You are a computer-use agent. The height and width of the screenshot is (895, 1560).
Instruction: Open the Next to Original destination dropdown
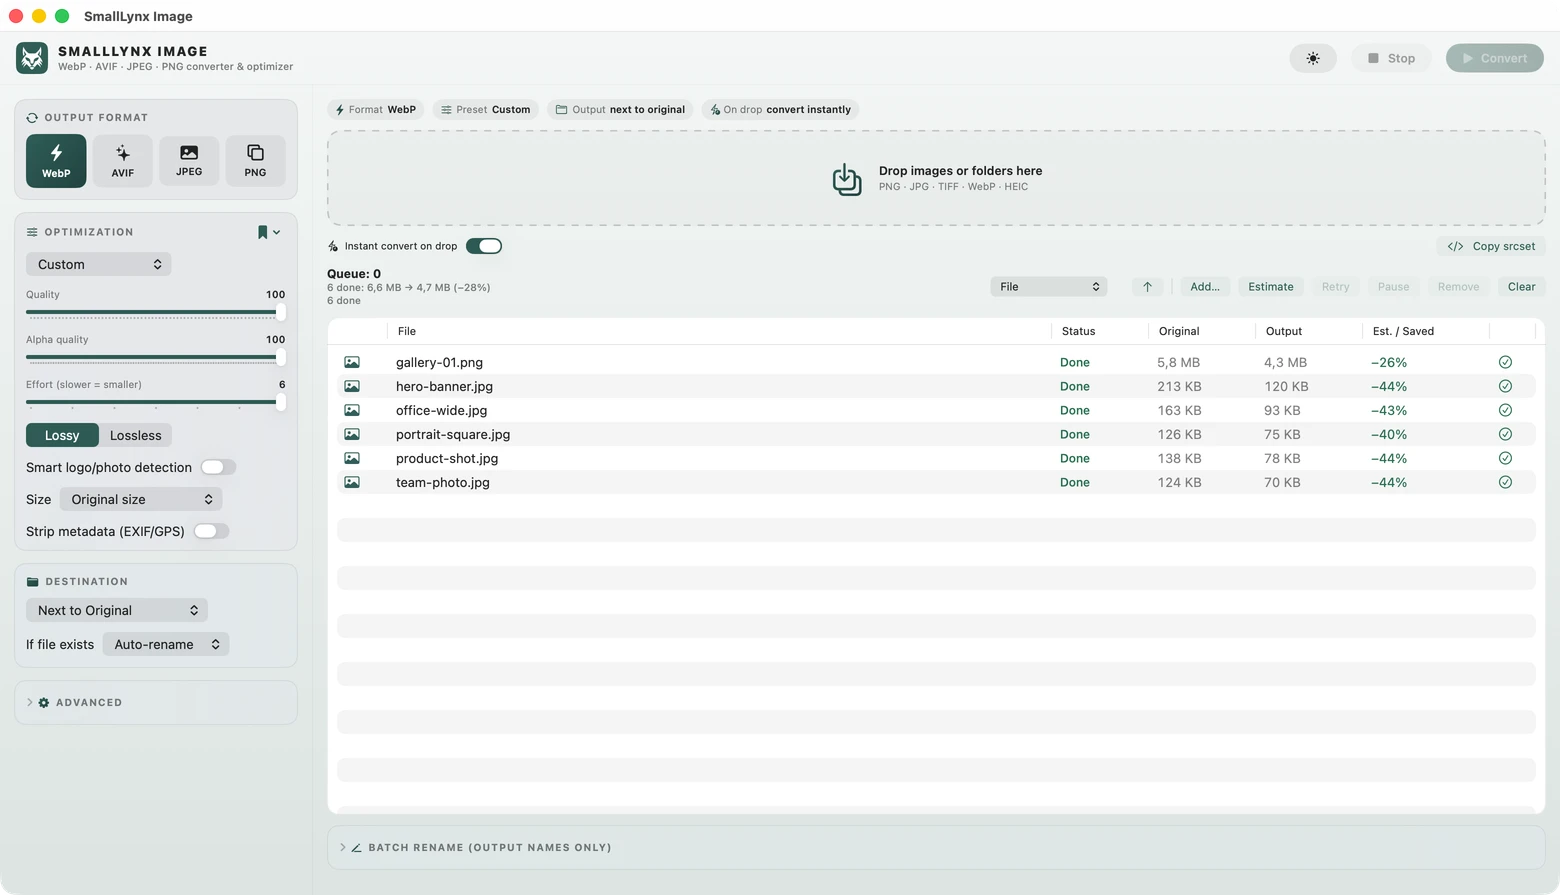click(117, 610)
